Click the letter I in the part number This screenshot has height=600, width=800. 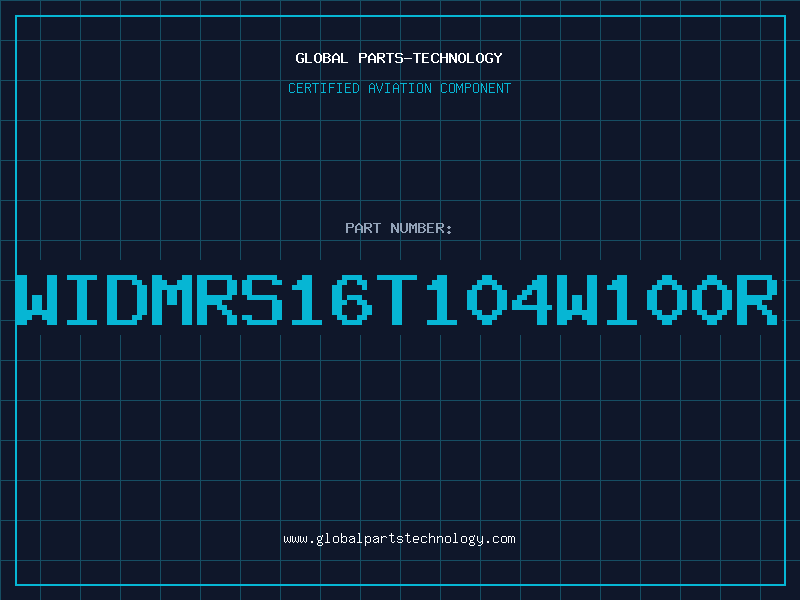[82, 300]
